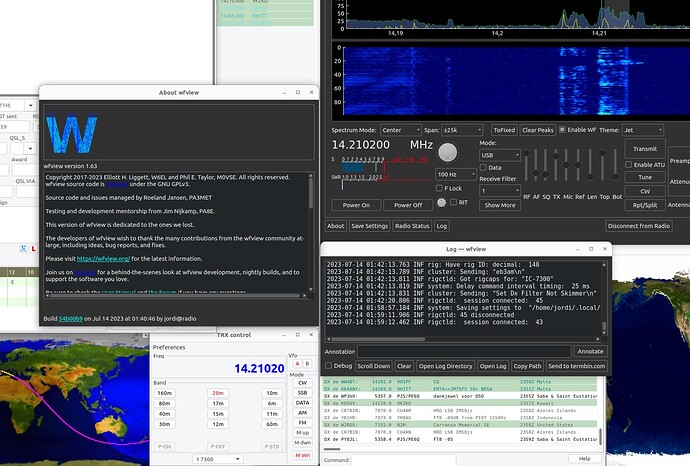Check the Enable ATU box
Screen dimensions: 690x466
[x=629, y=165]
